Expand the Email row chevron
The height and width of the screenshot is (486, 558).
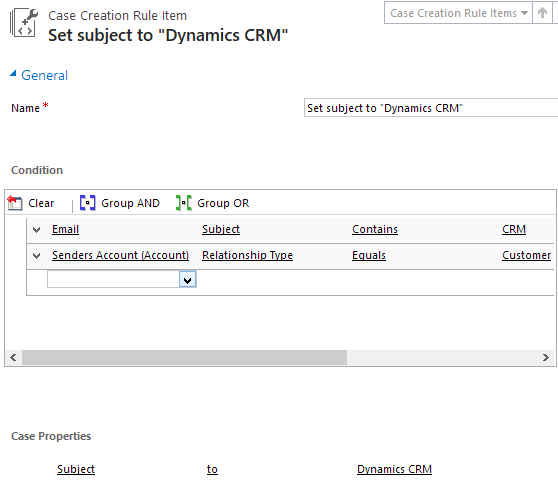(x=36, y=230)
